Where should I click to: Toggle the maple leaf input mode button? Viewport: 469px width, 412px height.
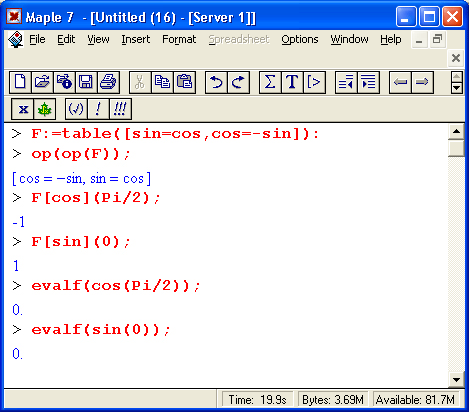click(45, 109)
